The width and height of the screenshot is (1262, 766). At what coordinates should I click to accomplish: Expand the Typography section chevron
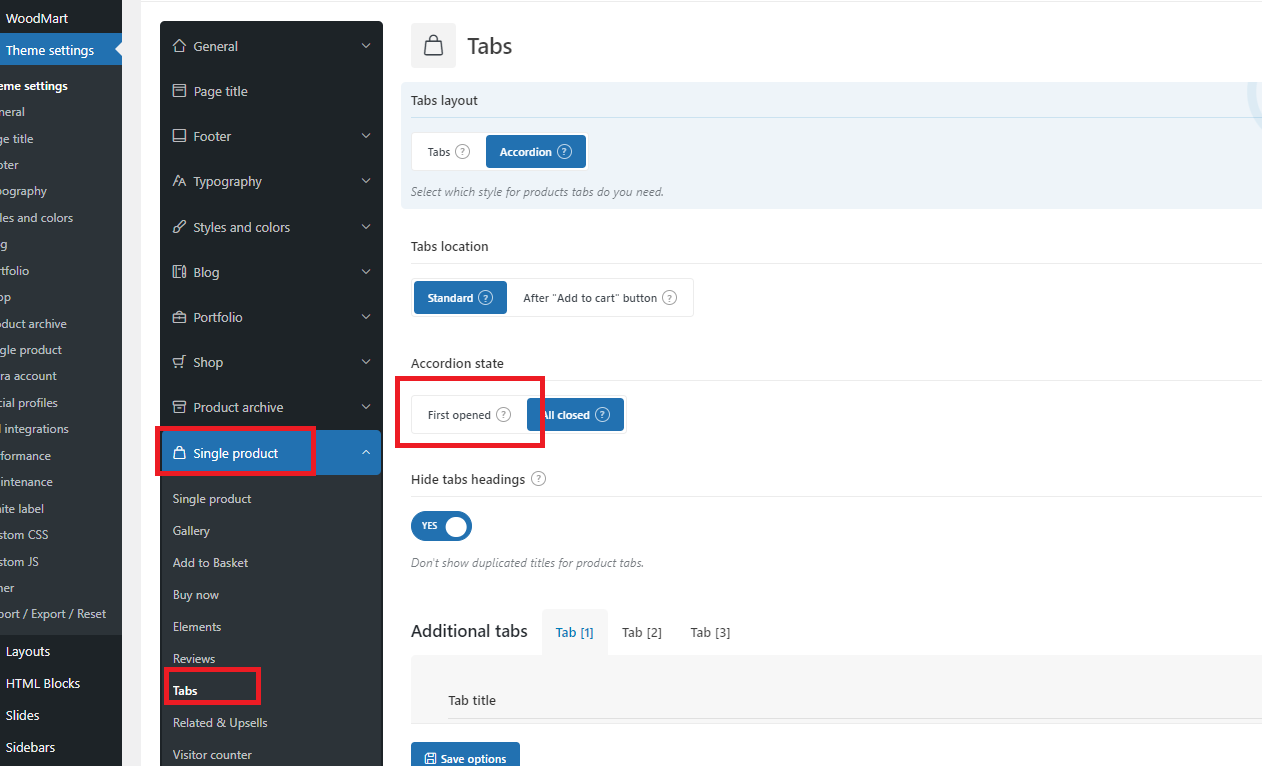(366, 181)
